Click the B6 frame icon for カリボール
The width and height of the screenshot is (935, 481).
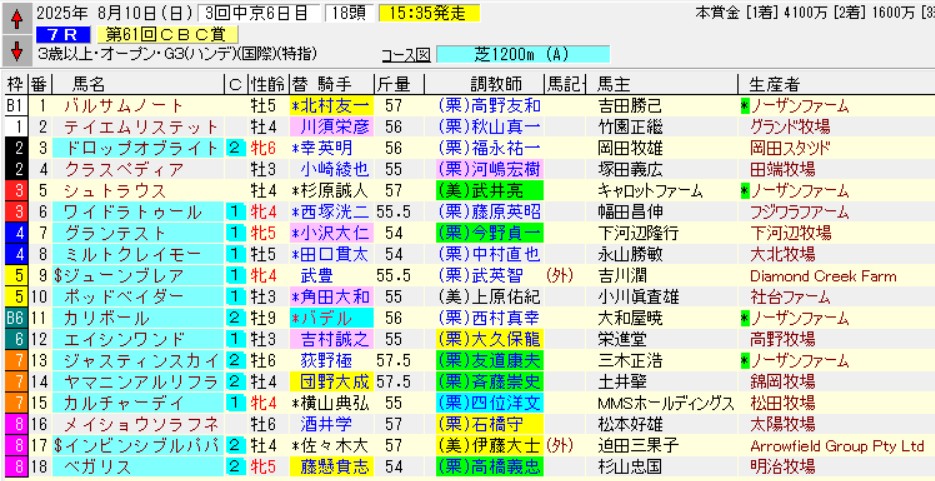pyautogui.click(x=14, y=317)
